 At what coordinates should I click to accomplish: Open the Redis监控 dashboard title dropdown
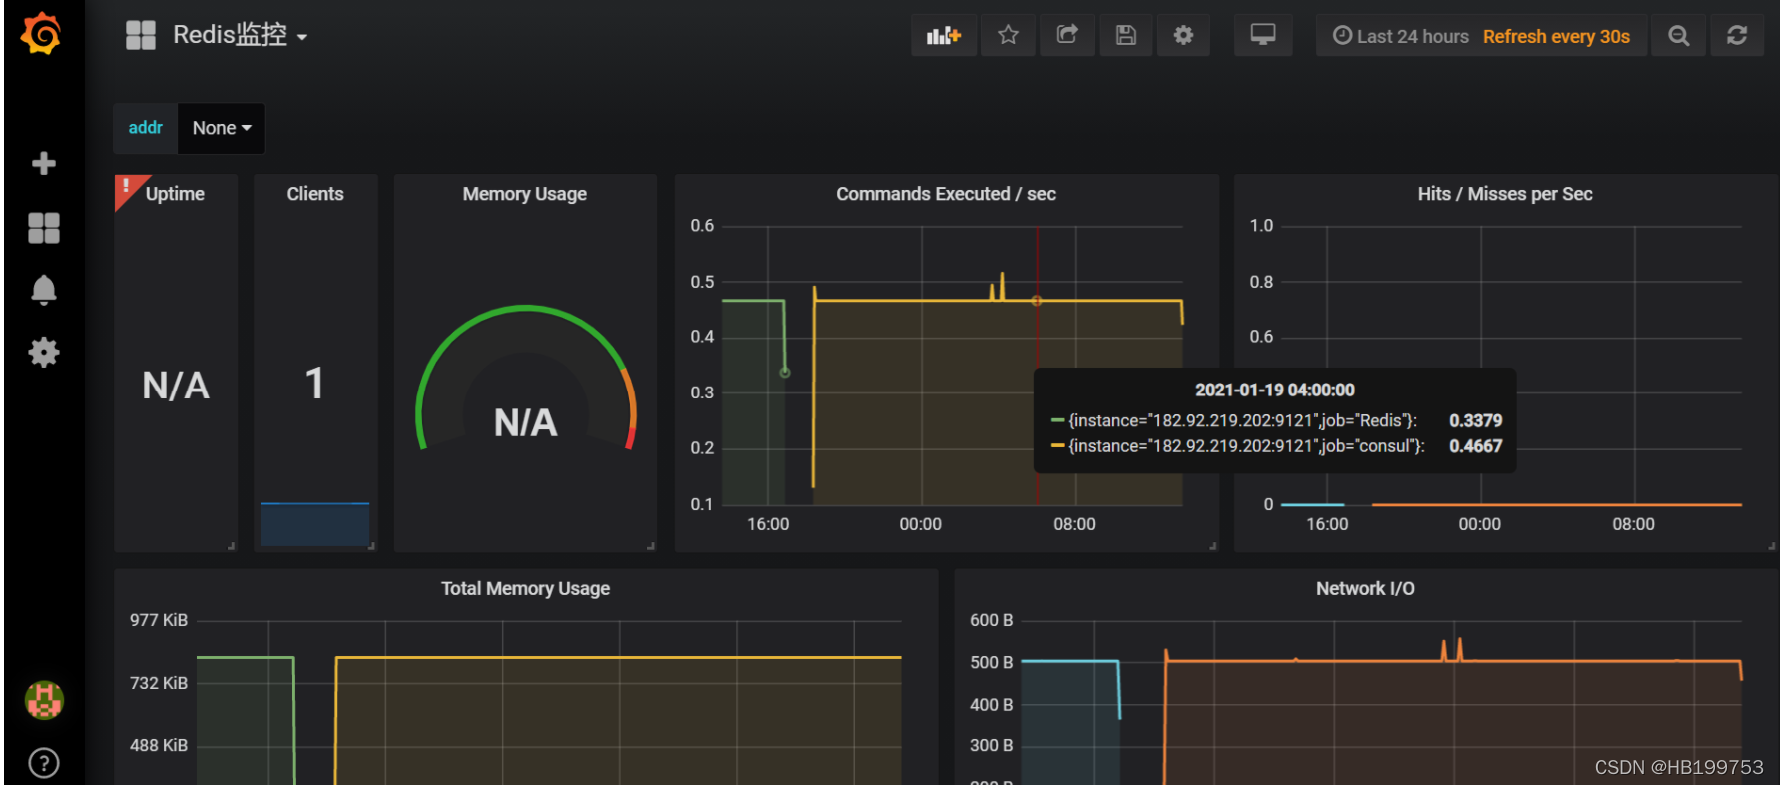(x=240, y=36)
